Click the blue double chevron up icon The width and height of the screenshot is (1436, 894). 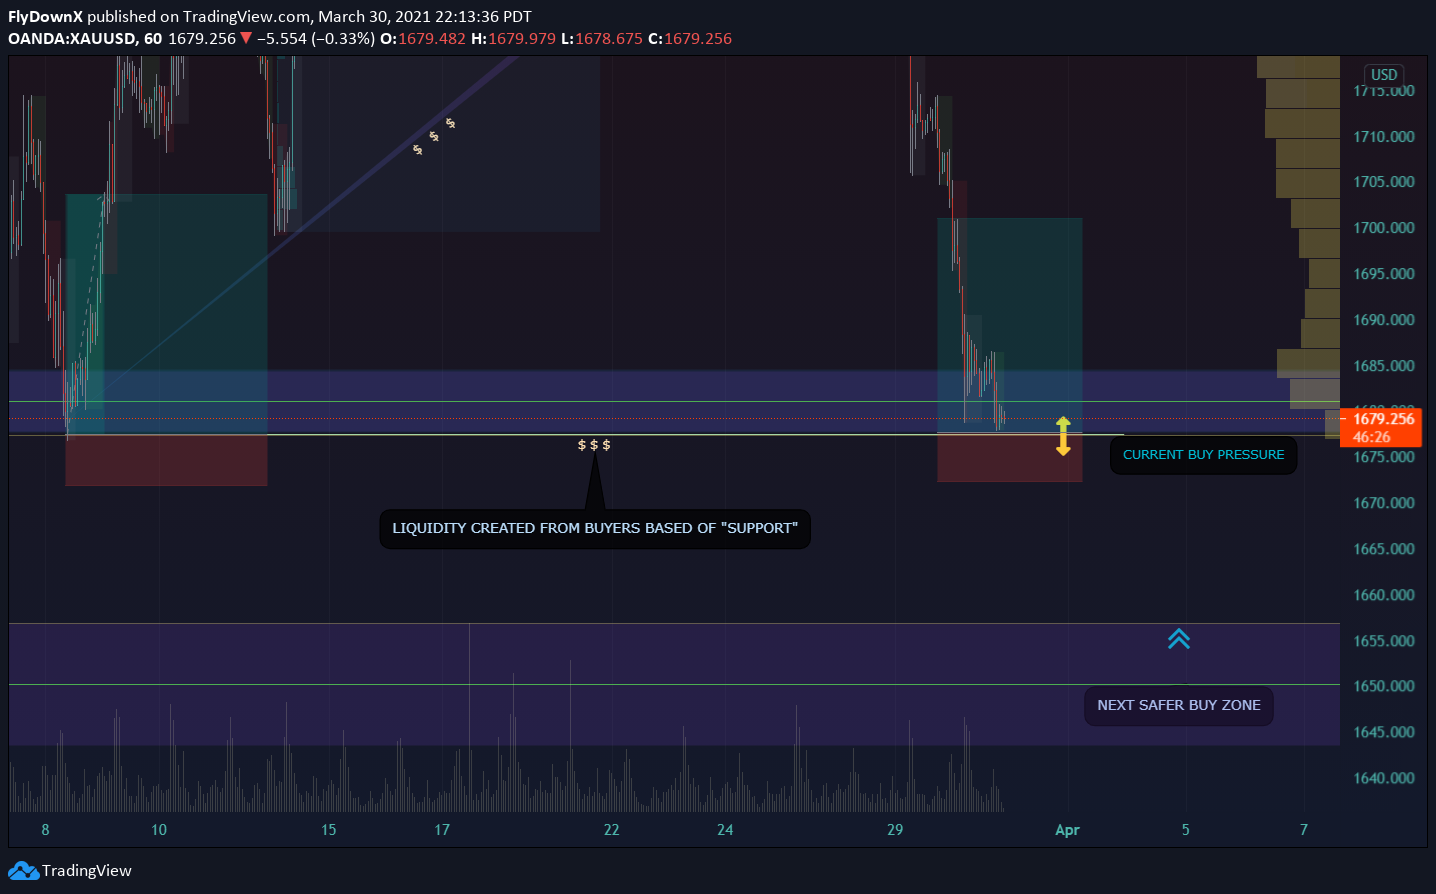tap(1179, 639)
